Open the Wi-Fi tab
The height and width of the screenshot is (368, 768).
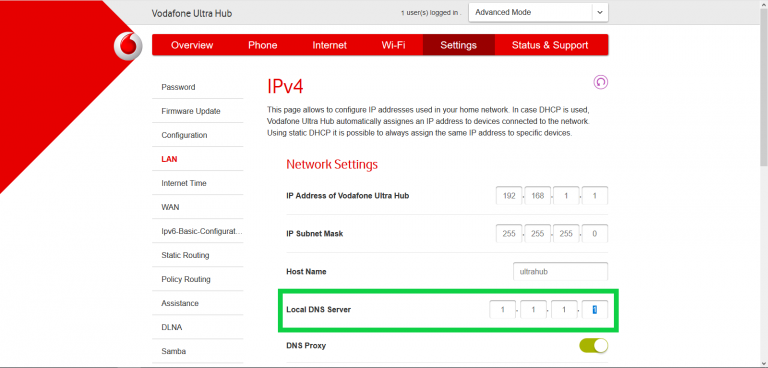click(393, 45)
